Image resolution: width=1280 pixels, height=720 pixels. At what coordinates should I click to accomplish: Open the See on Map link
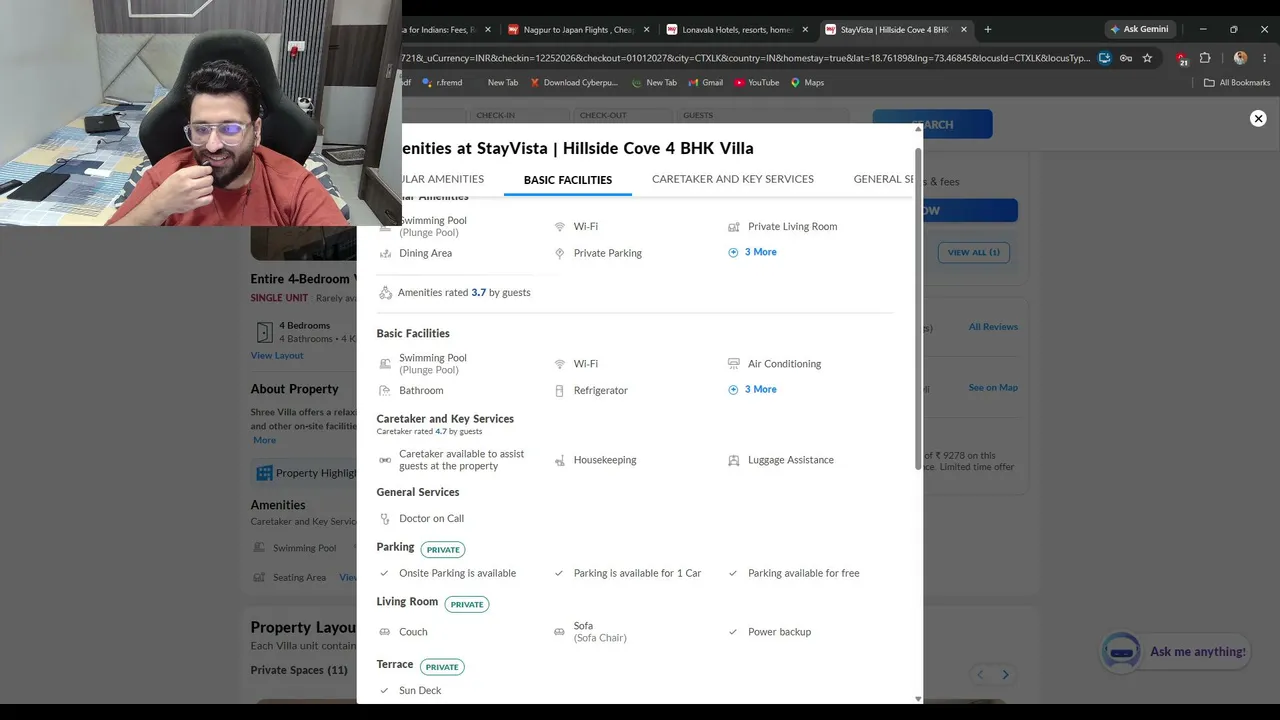[x=993, y=388]
